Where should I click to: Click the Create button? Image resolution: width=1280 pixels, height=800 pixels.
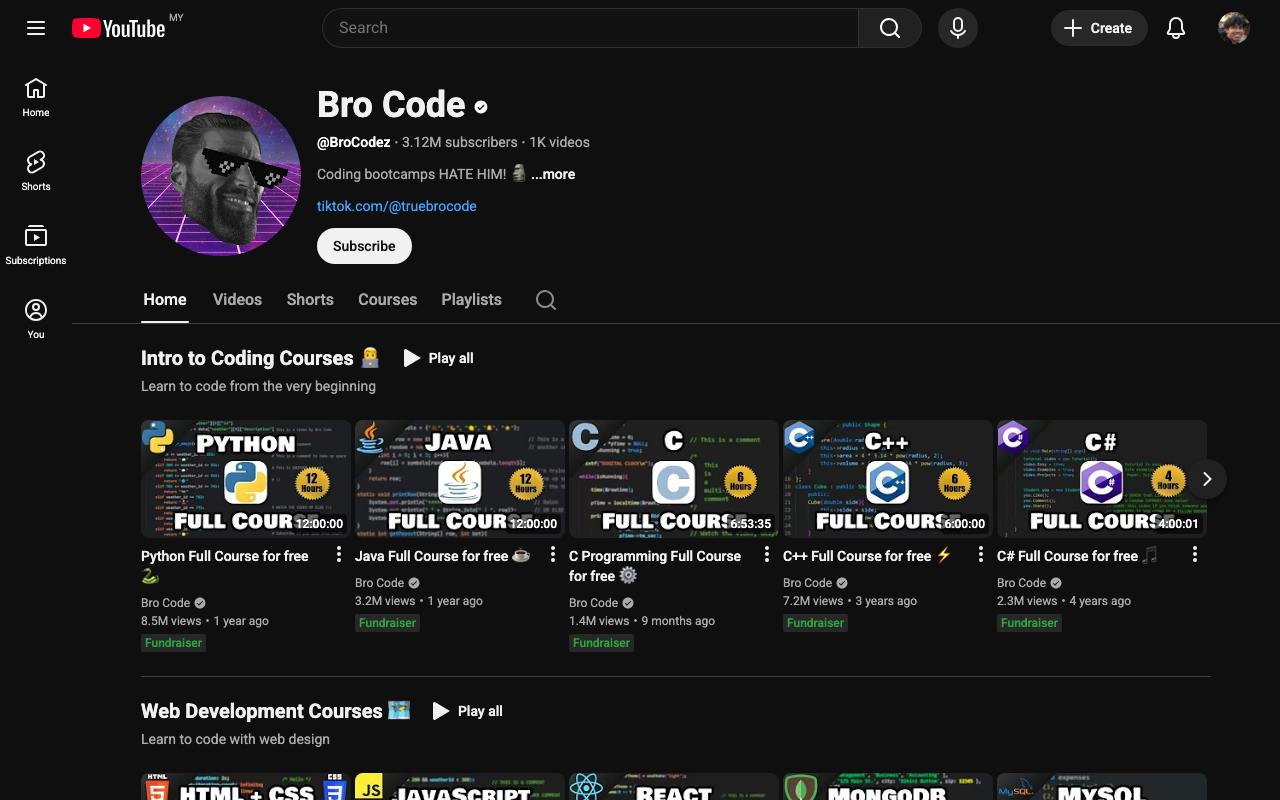1099,28
